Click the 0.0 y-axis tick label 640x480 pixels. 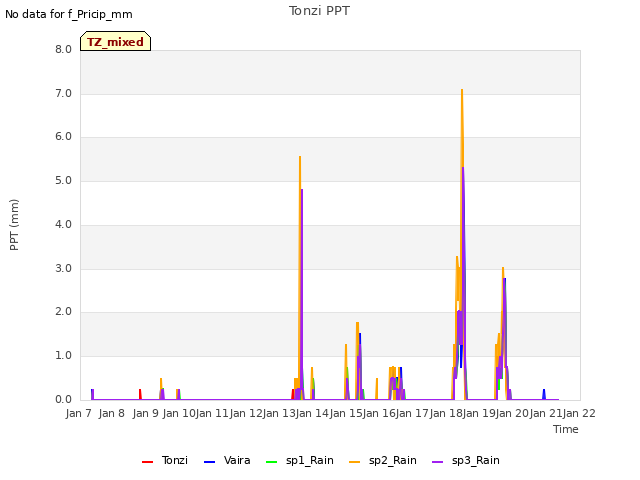click(x=63, y=400)
